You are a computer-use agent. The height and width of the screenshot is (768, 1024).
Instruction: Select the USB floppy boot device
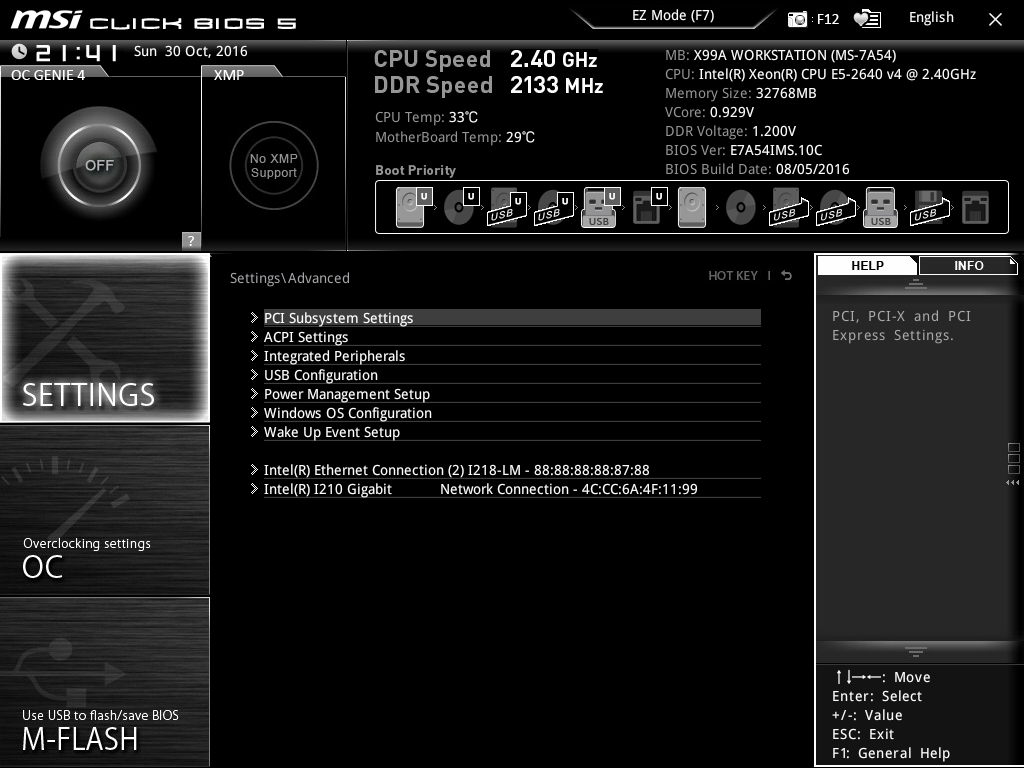(930, 207)
